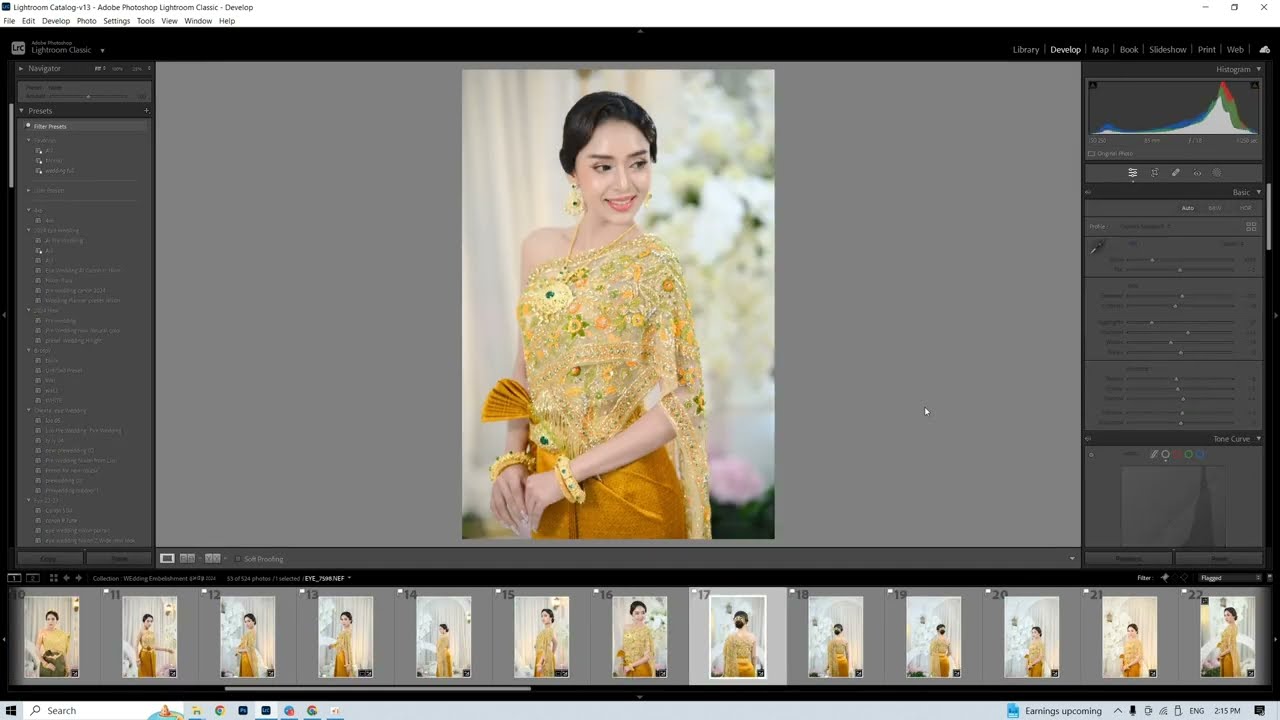
Task: Select the Red Eye correction tool
Action: [x=1197, y=173]
